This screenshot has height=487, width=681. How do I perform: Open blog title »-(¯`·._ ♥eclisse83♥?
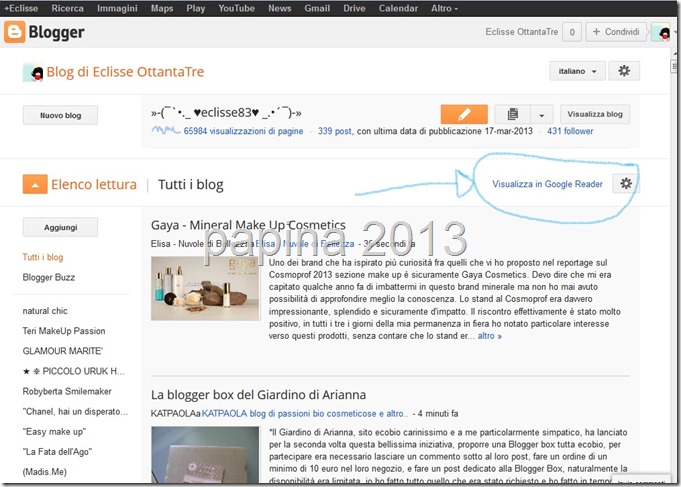click(x=226, y=113)
